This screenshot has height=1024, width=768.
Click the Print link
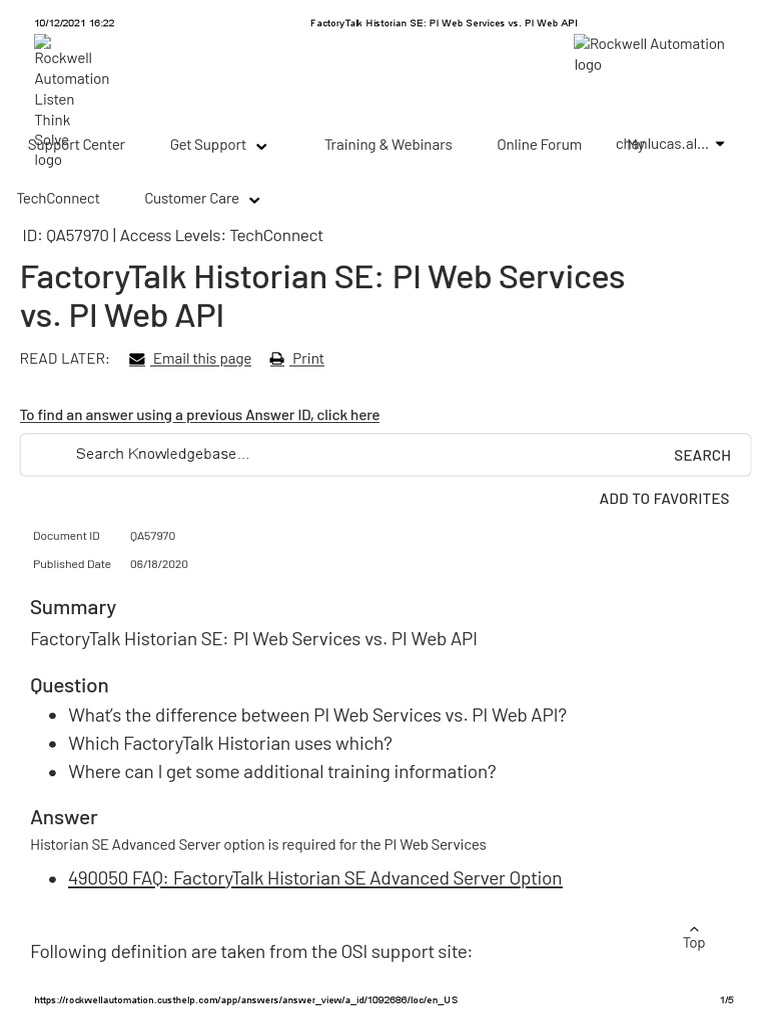coord(308,359)
